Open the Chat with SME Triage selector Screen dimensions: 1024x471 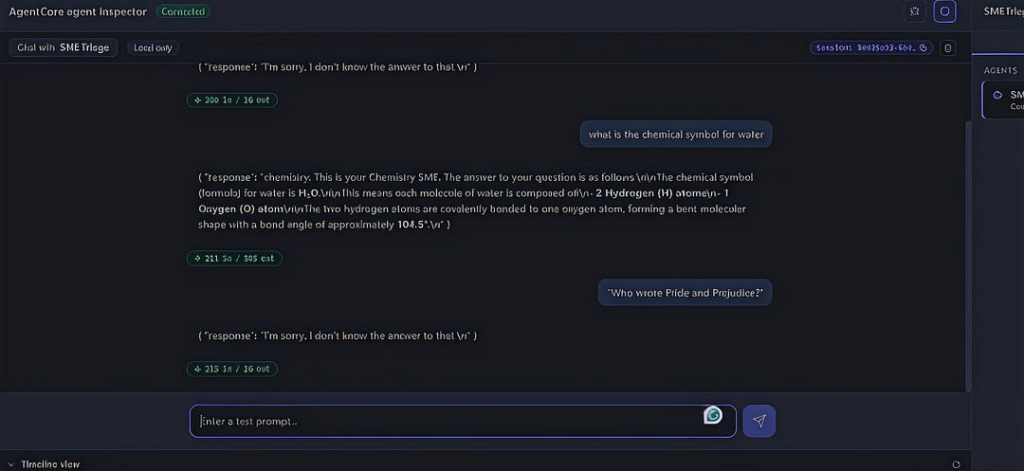[63, 48]
